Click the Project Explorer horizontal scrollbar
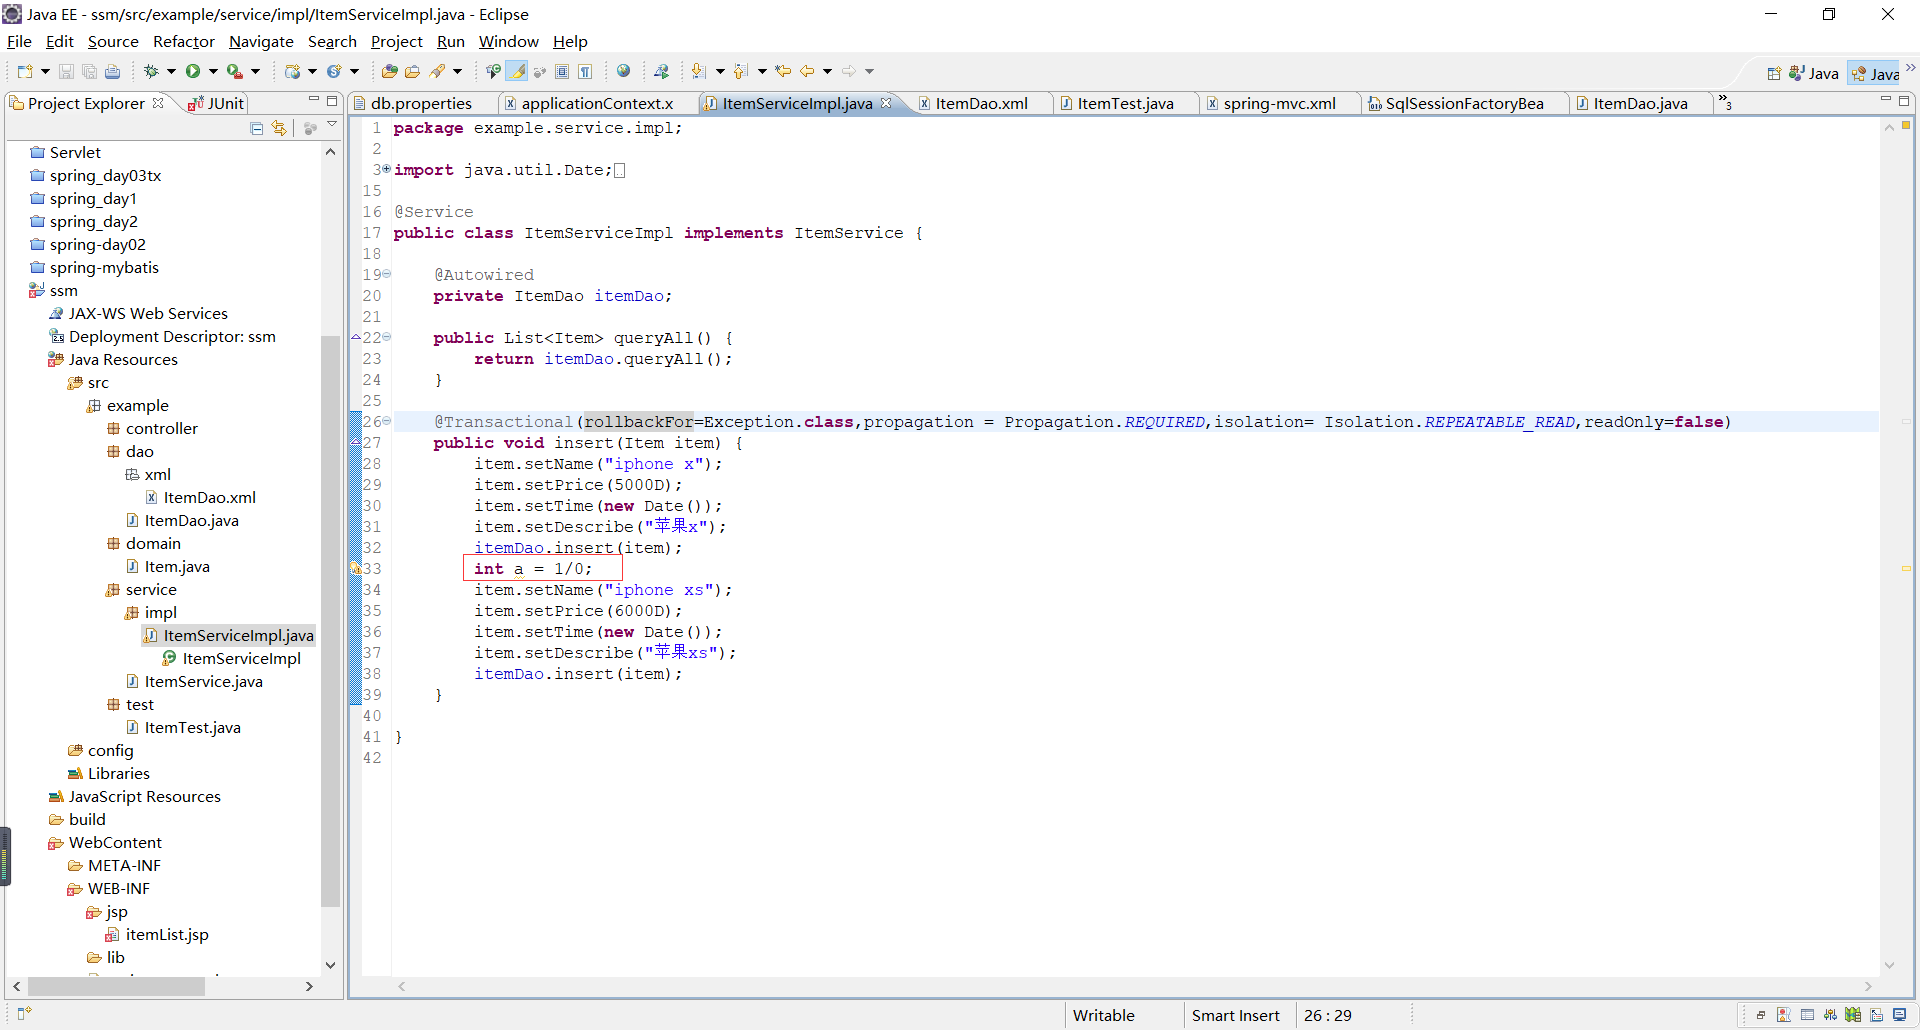The image size is (1920, 1030). pyautogui.click(x=116, y=986)
